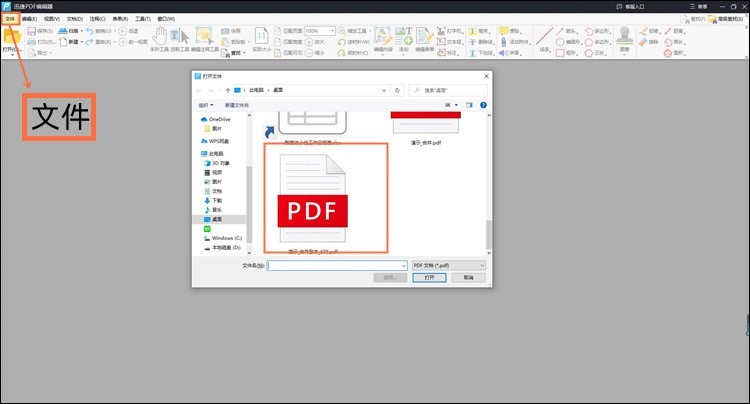The width and height of the screenshot is (750, 404).
Task: Expand the address bar history dropdown
Action: coord(384,90)
